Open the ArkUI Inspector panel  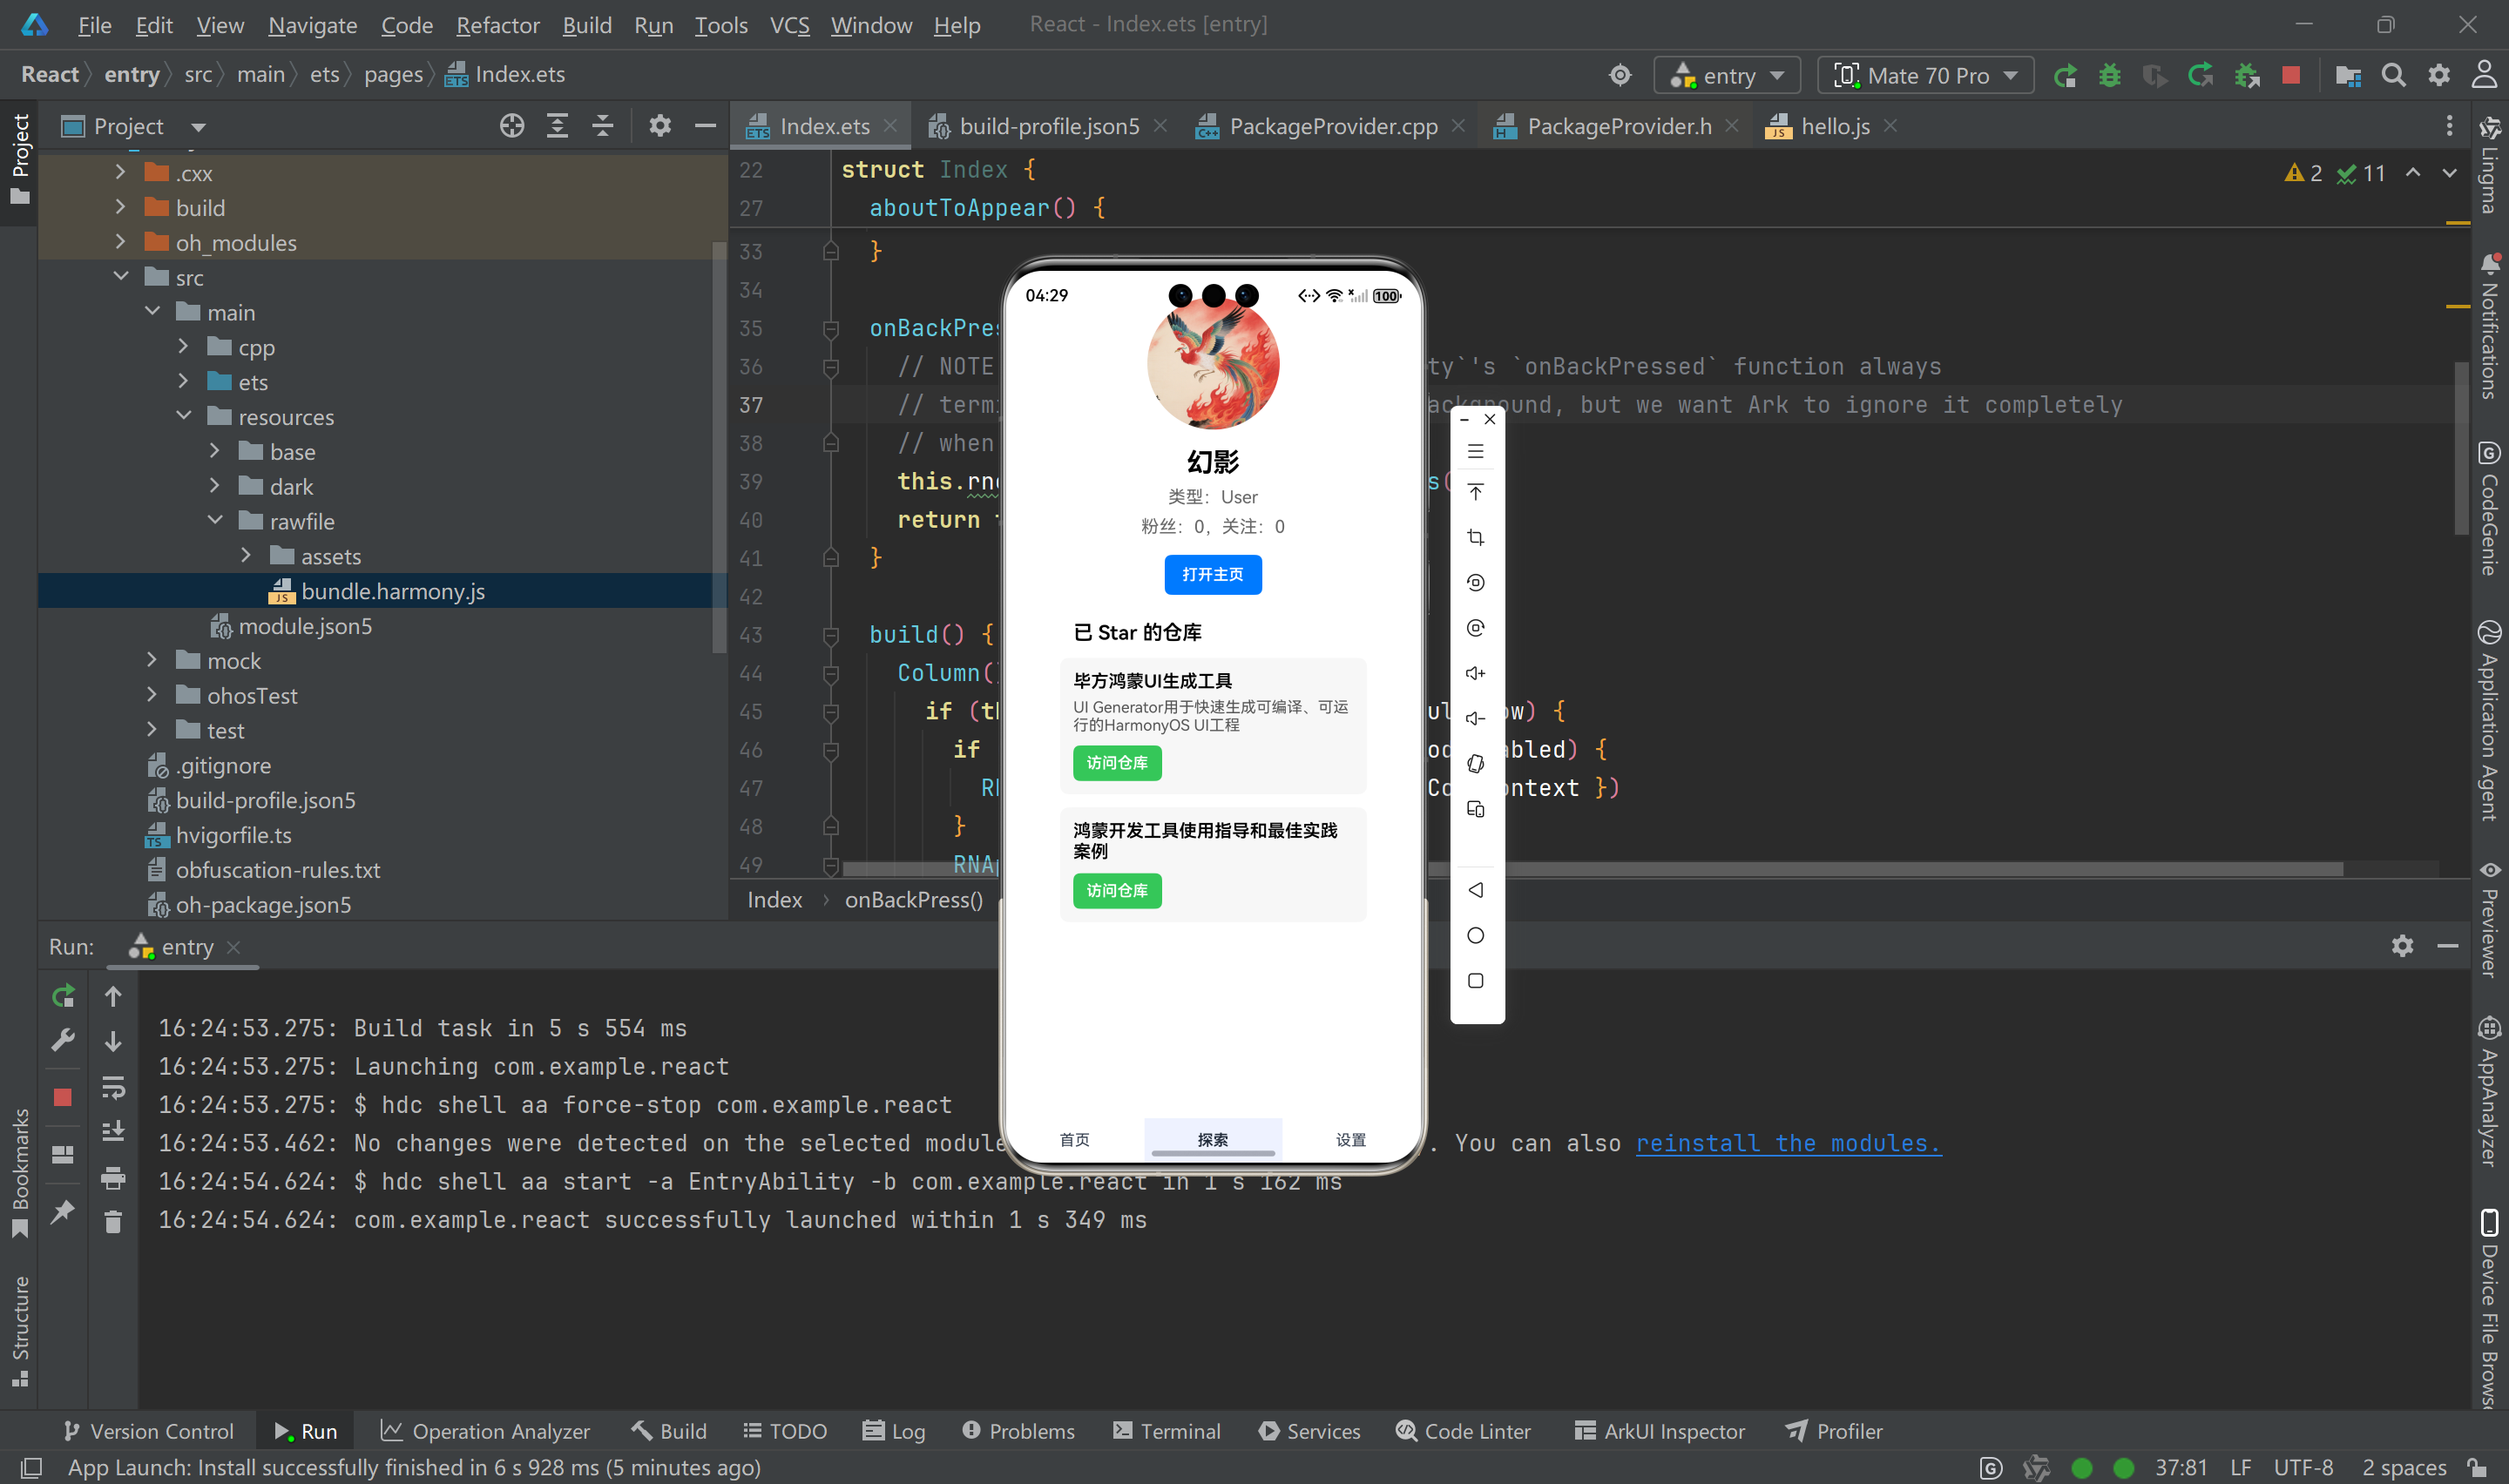(1658, 1430)
